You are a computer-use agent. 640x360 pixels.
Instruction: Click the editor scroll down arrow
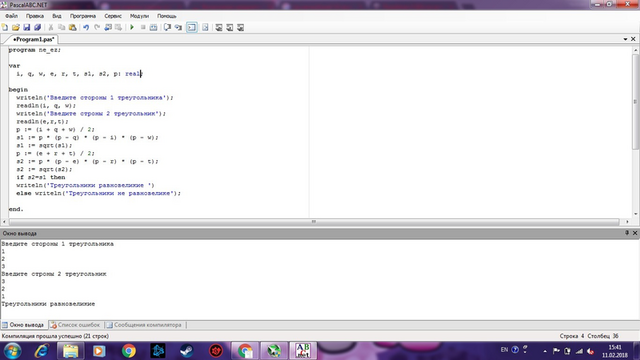[636, 214]
